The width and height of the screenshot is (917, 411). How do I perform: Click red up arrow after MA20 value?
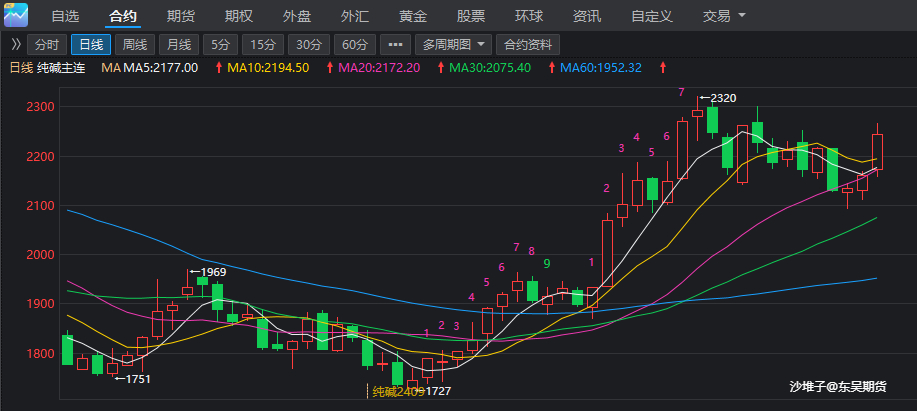coord(440,68)
